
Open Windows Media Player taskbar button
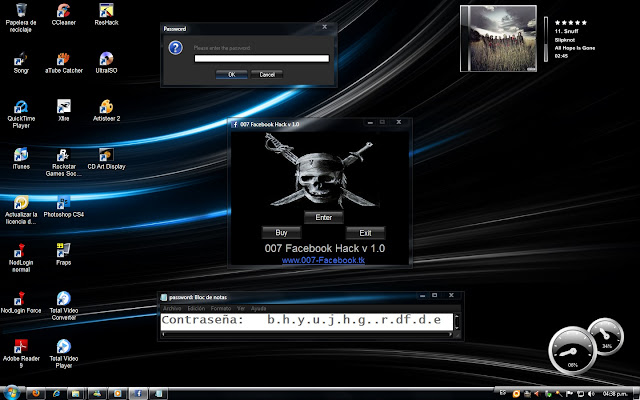click(x=118, y=393)
